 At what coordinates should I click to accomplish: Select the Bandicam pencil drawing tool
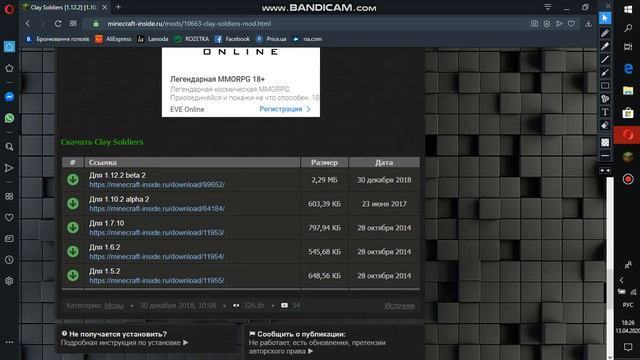coord(605,33)
